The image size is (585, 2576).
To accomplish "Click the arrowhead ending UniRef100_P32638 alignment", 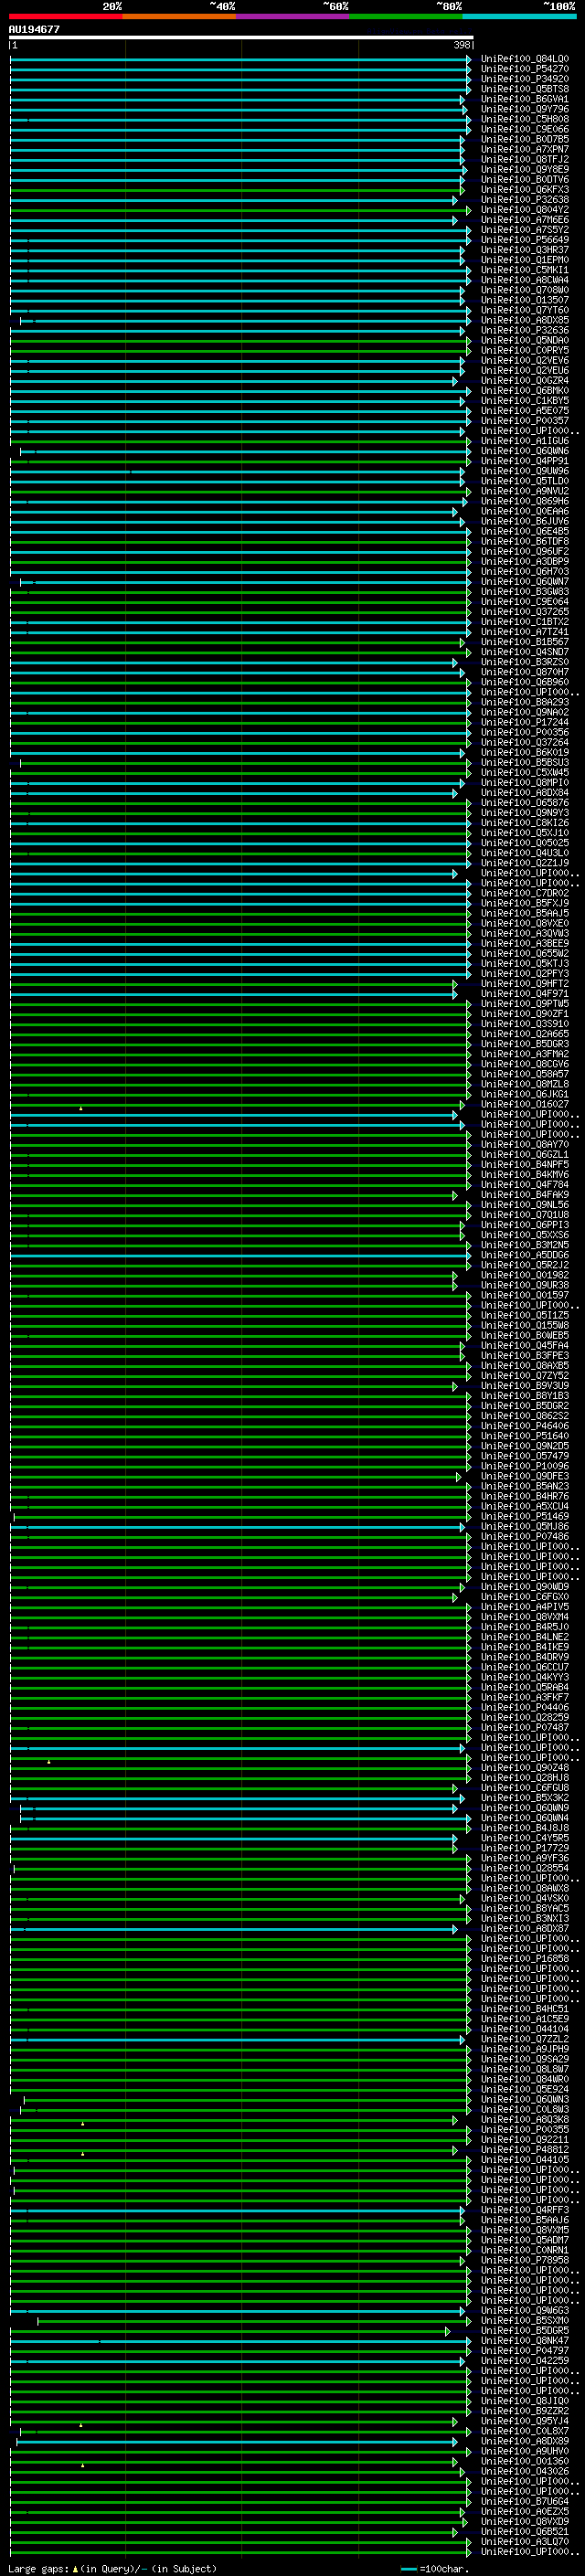I will pyautogui.click(x=454, y=199).
